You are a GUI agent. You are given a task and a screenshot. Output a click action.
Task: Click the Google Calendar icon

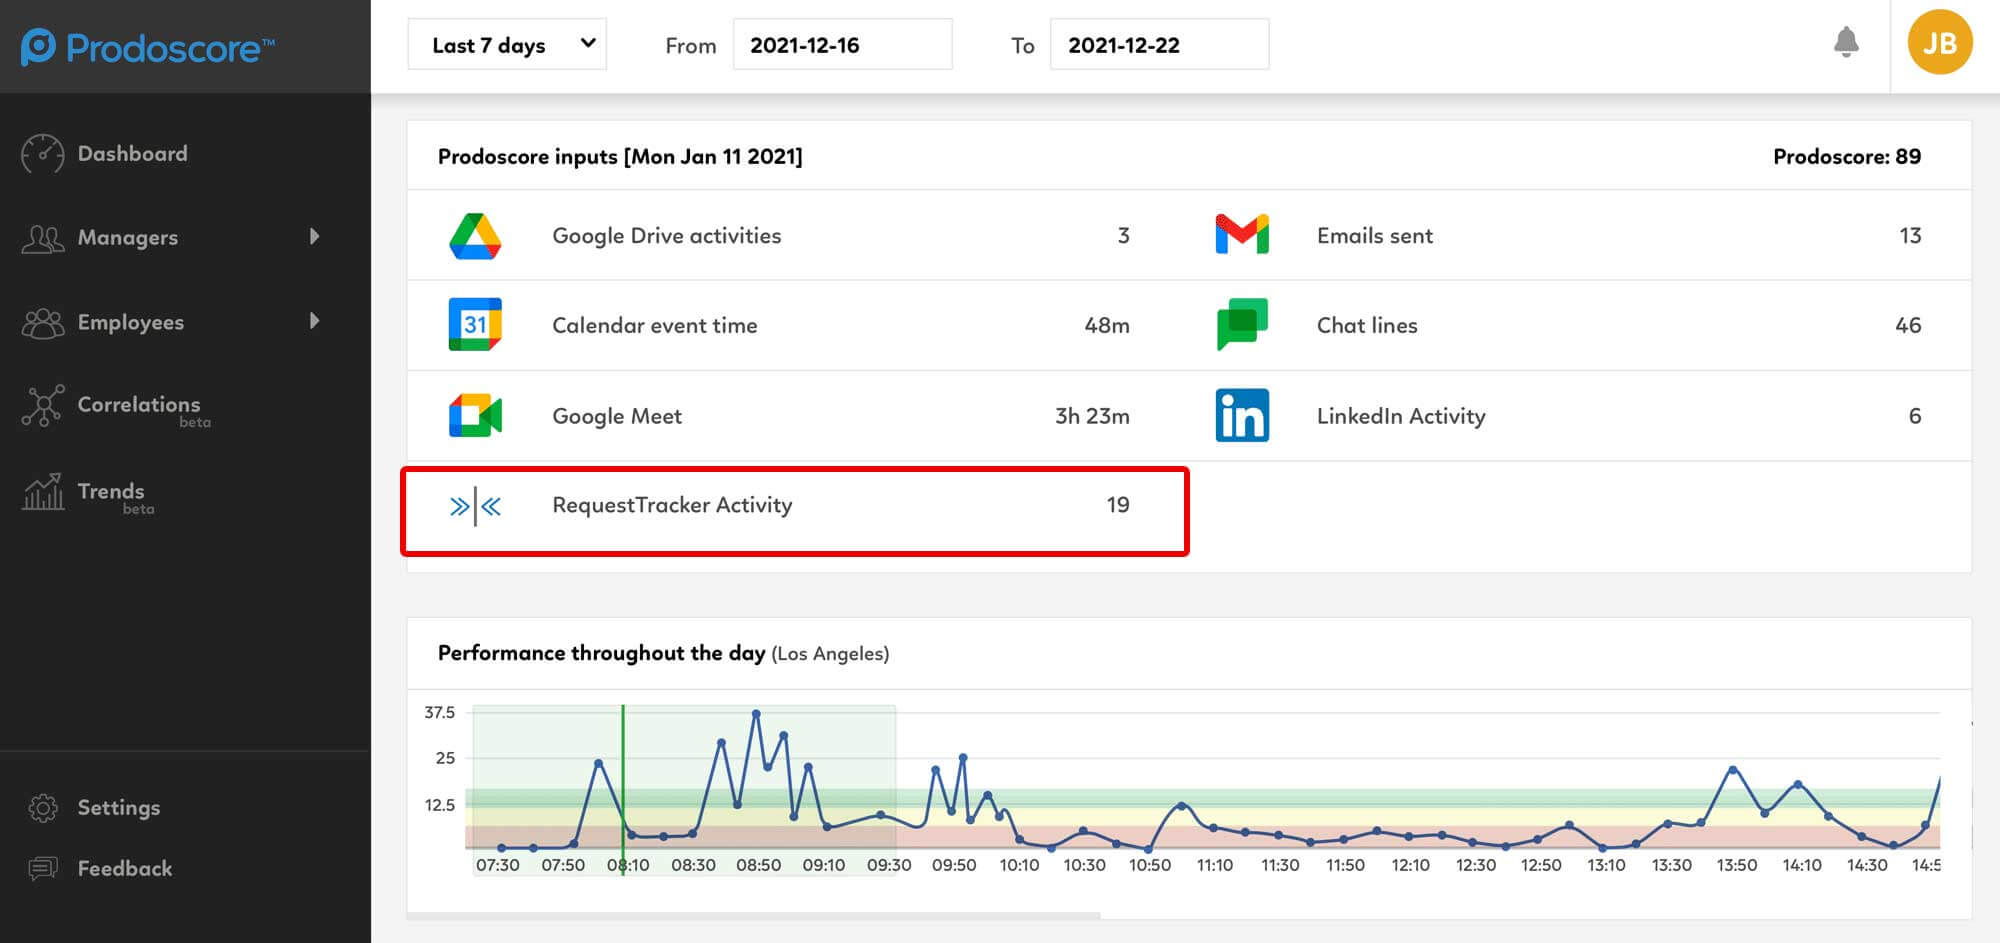(475, 325)
